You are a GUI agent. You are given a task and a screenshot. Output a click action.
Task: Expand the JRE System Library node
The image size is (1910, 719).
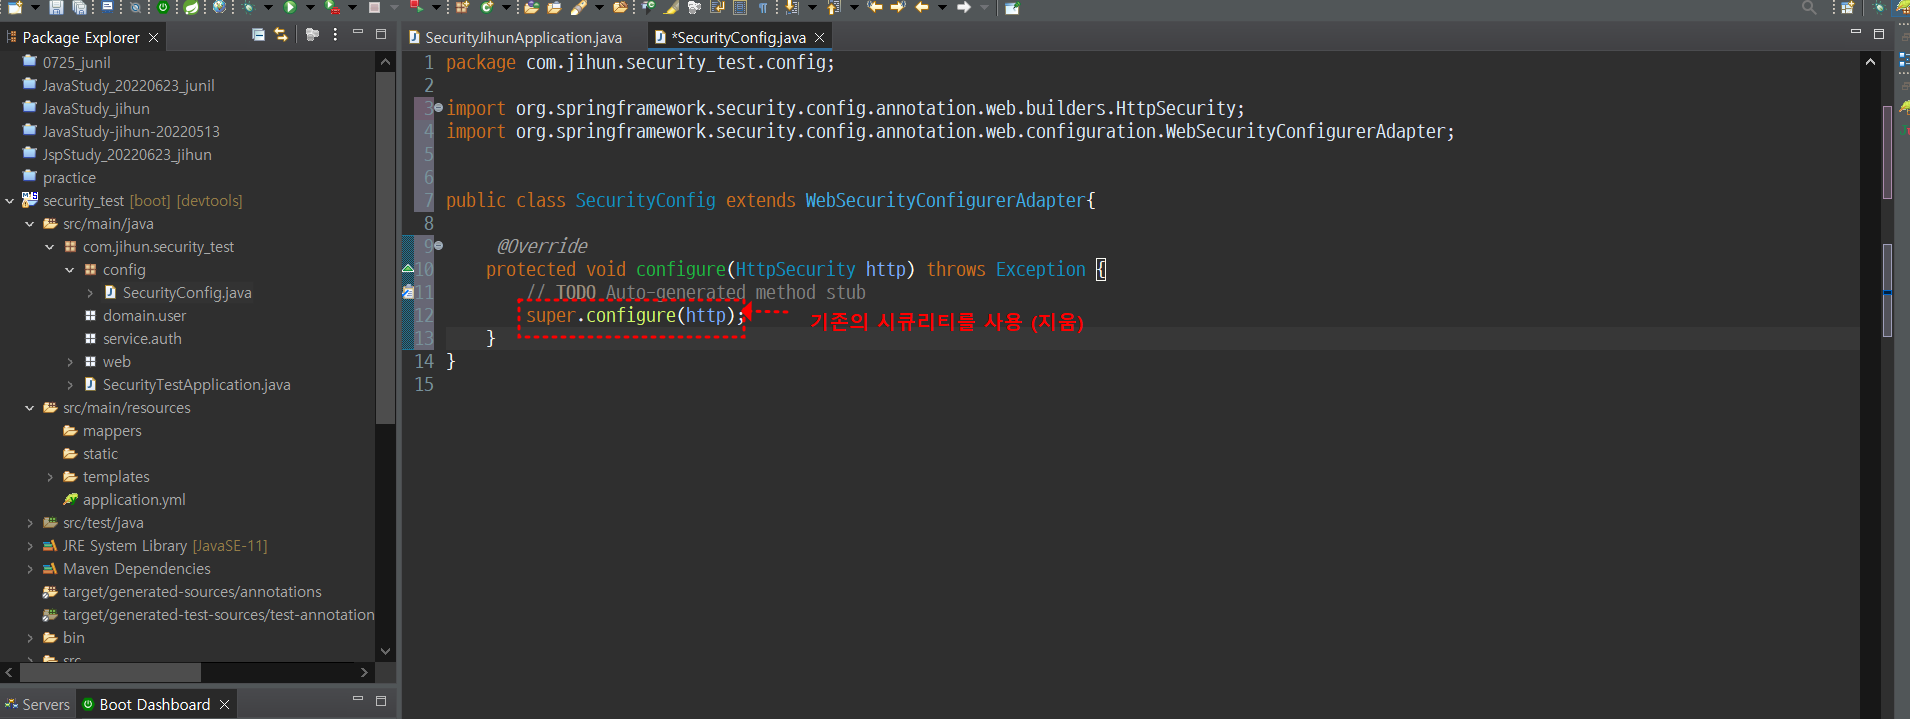[30, 546]
